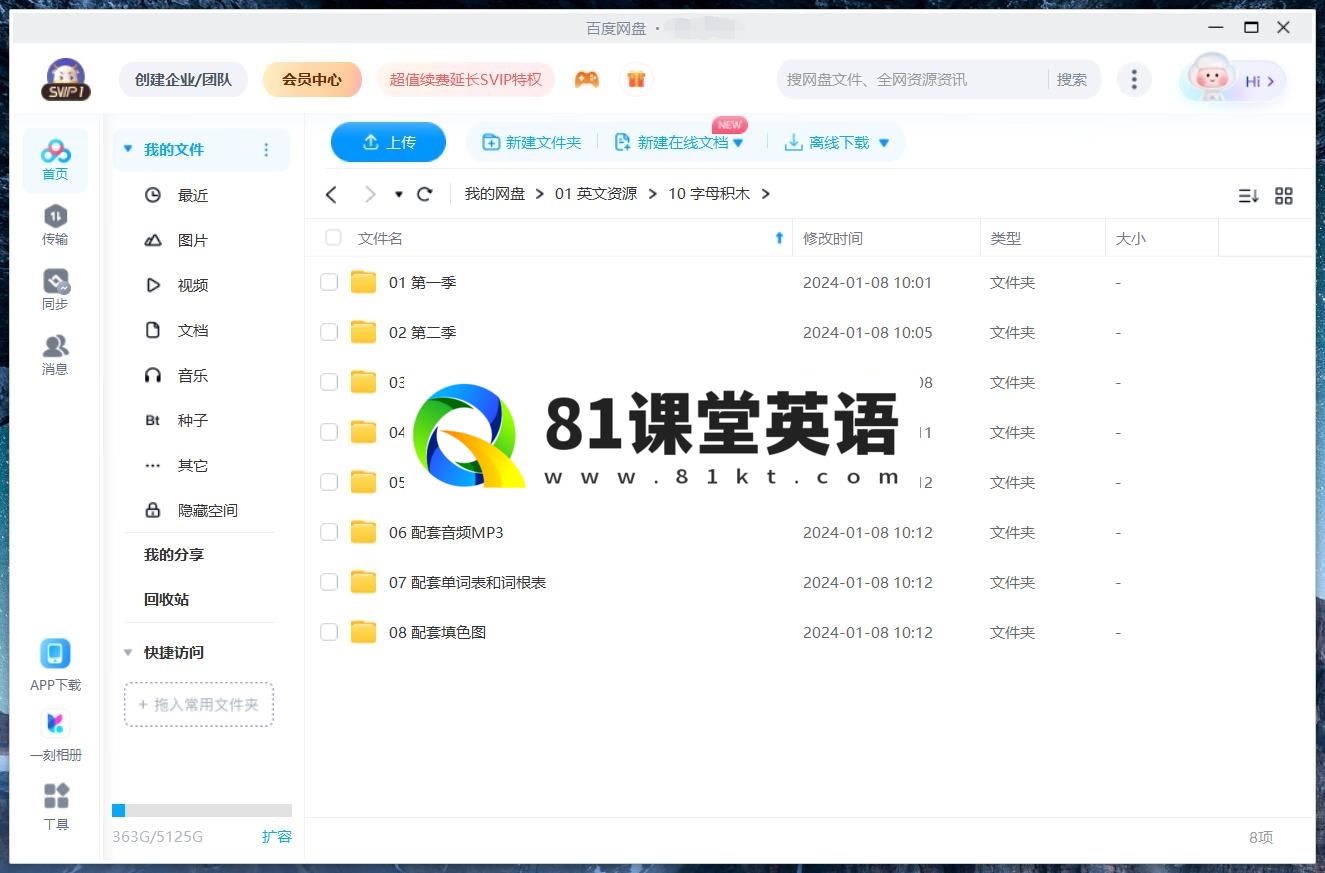Click the search field 搜网盘文件
This screenshot has height=873, width=1325.
click(x=910, y=80)
